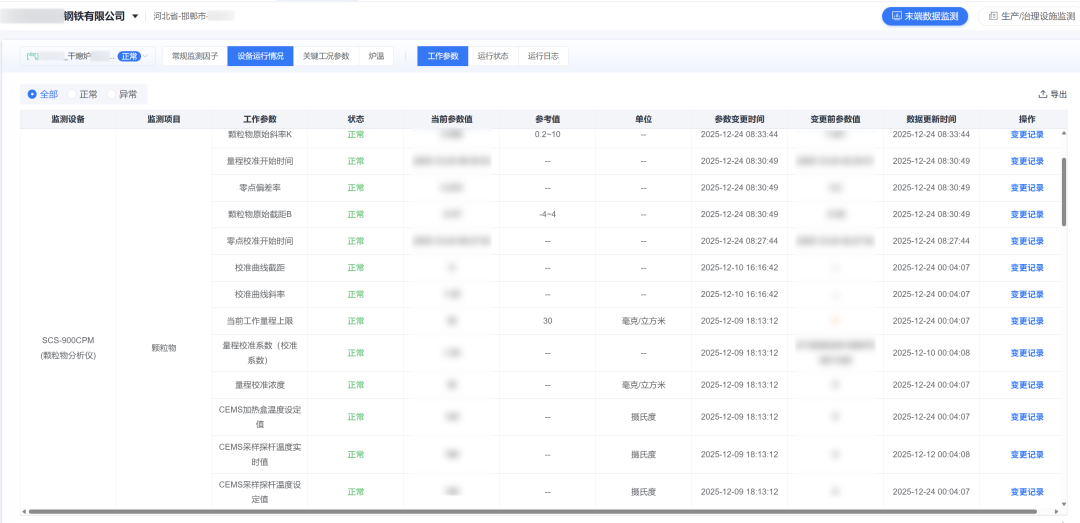Select the 正常 radio filter

(71, 94)
